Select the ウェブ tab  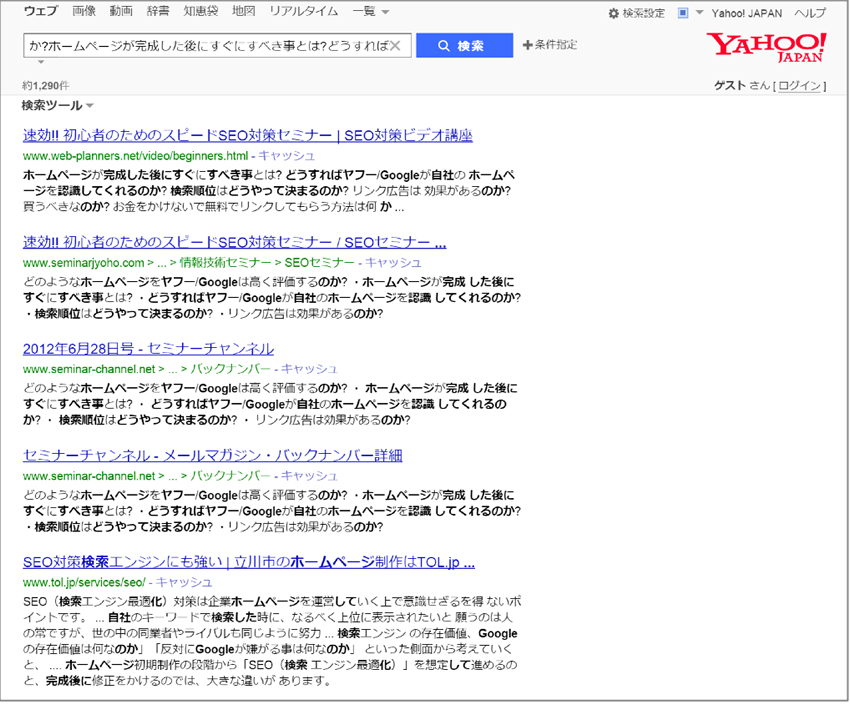41,11
